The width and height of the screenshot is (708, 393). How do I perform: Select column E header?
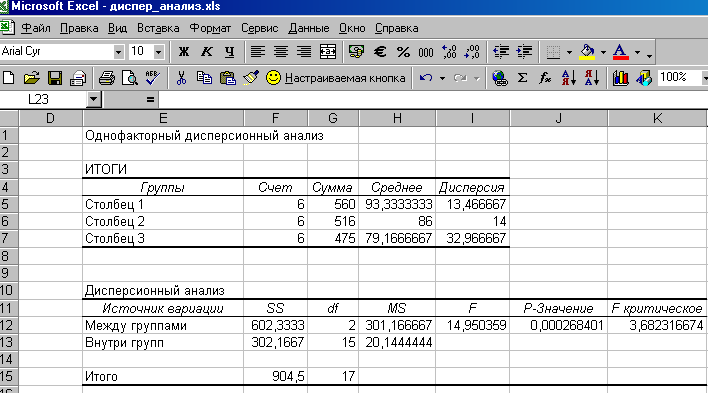click(x=163, y=118)
